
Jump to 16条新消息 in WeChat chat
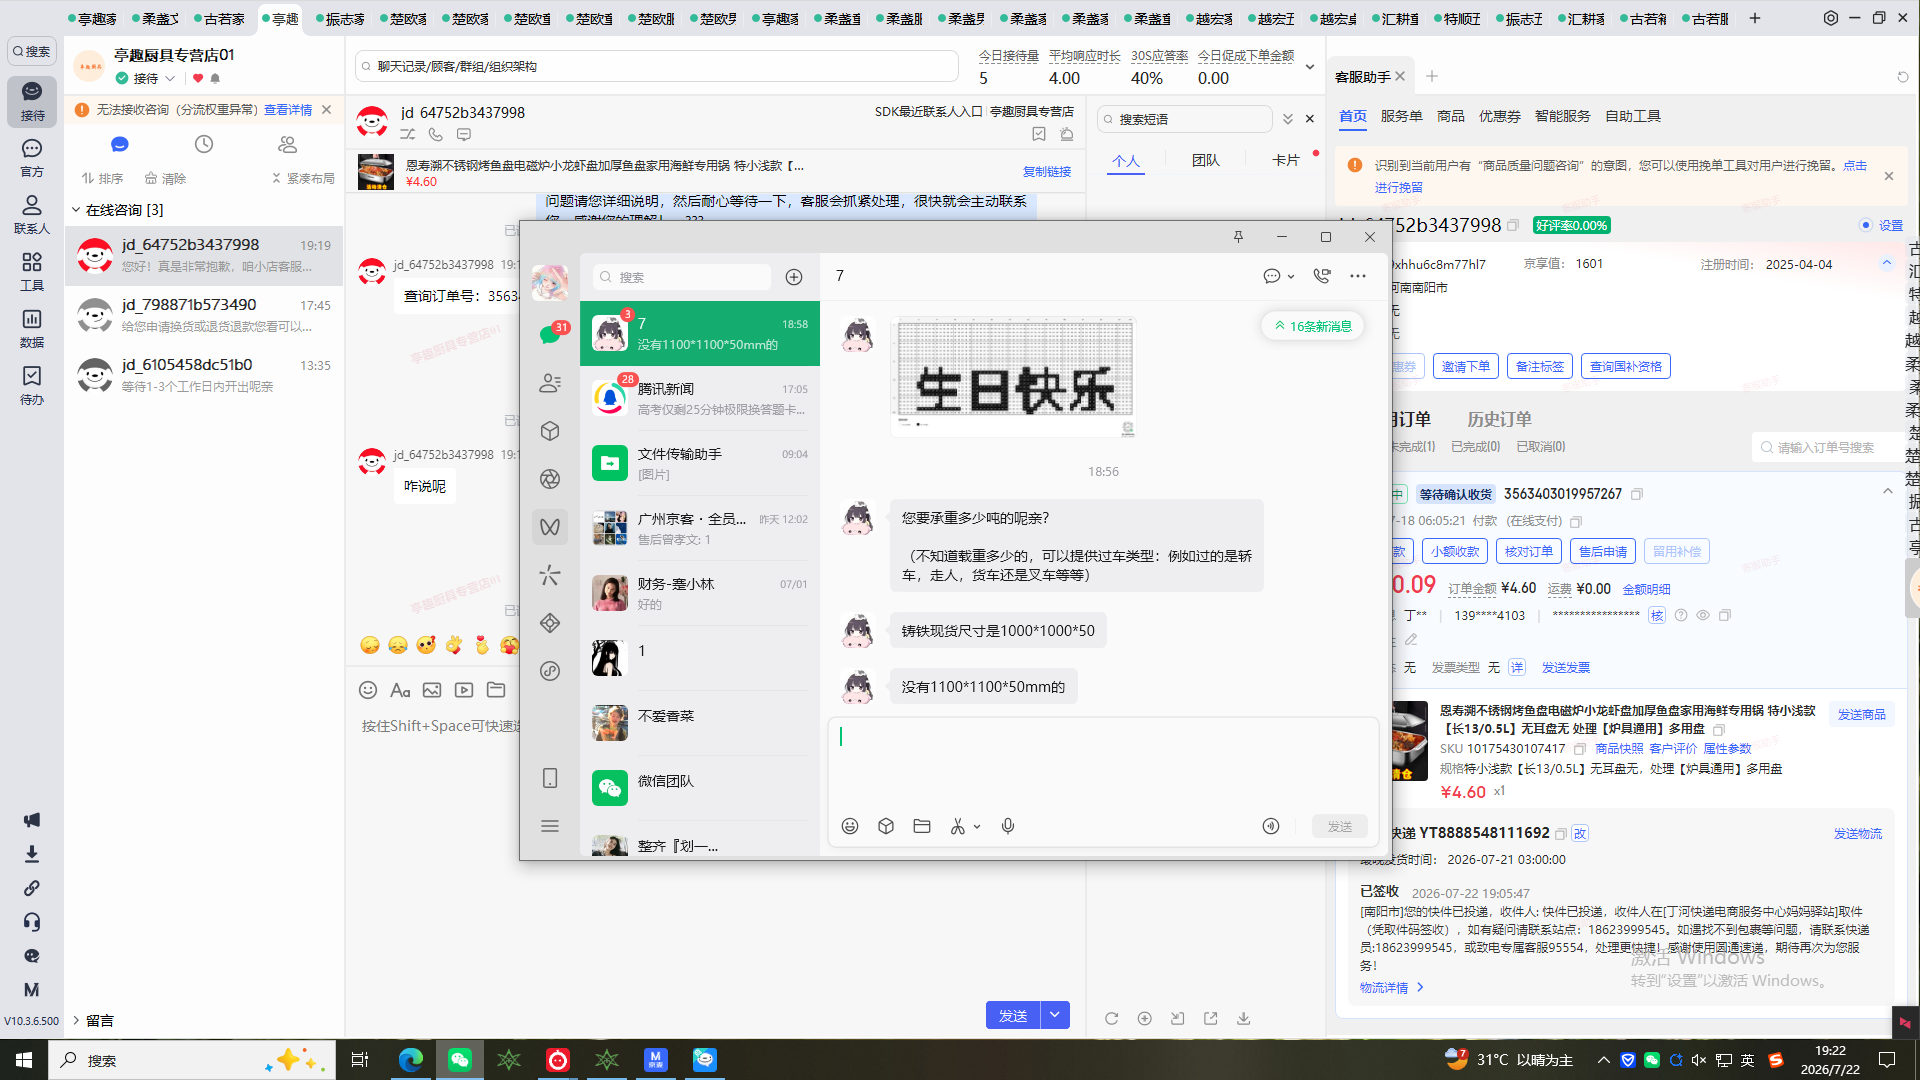click(1313, 326)
